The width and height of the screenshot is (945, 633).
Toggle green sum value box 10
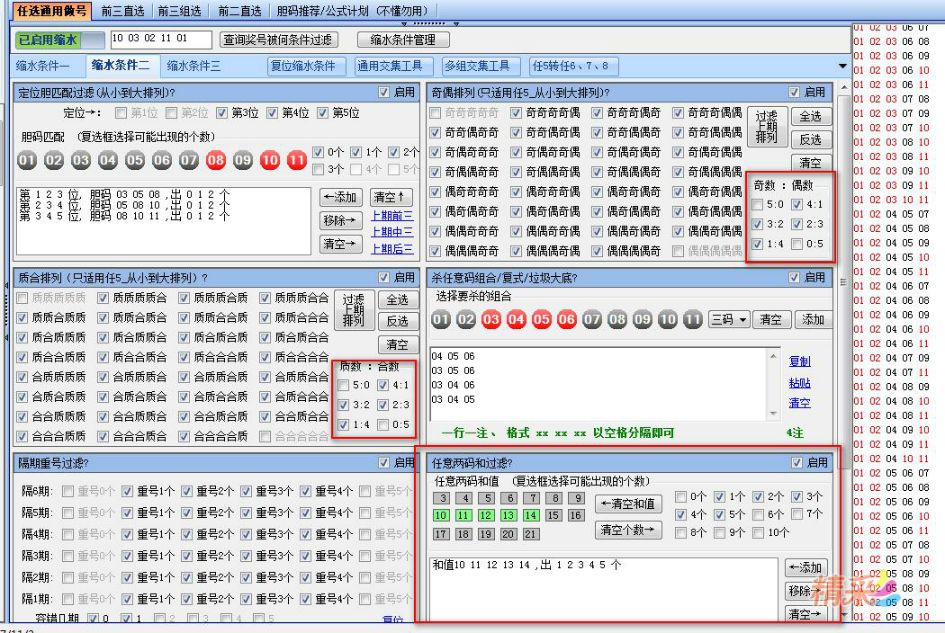[441, 516]
